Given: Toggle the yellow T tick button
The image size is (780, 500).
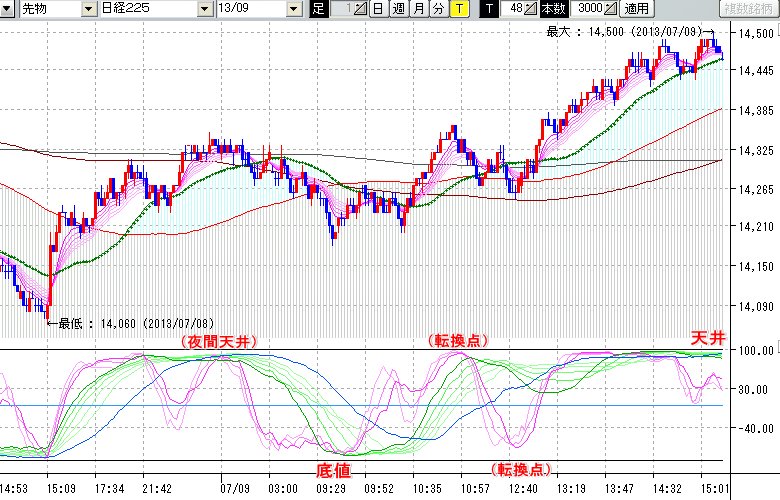Looking at the screenshot, I should [x=458, y=9].
